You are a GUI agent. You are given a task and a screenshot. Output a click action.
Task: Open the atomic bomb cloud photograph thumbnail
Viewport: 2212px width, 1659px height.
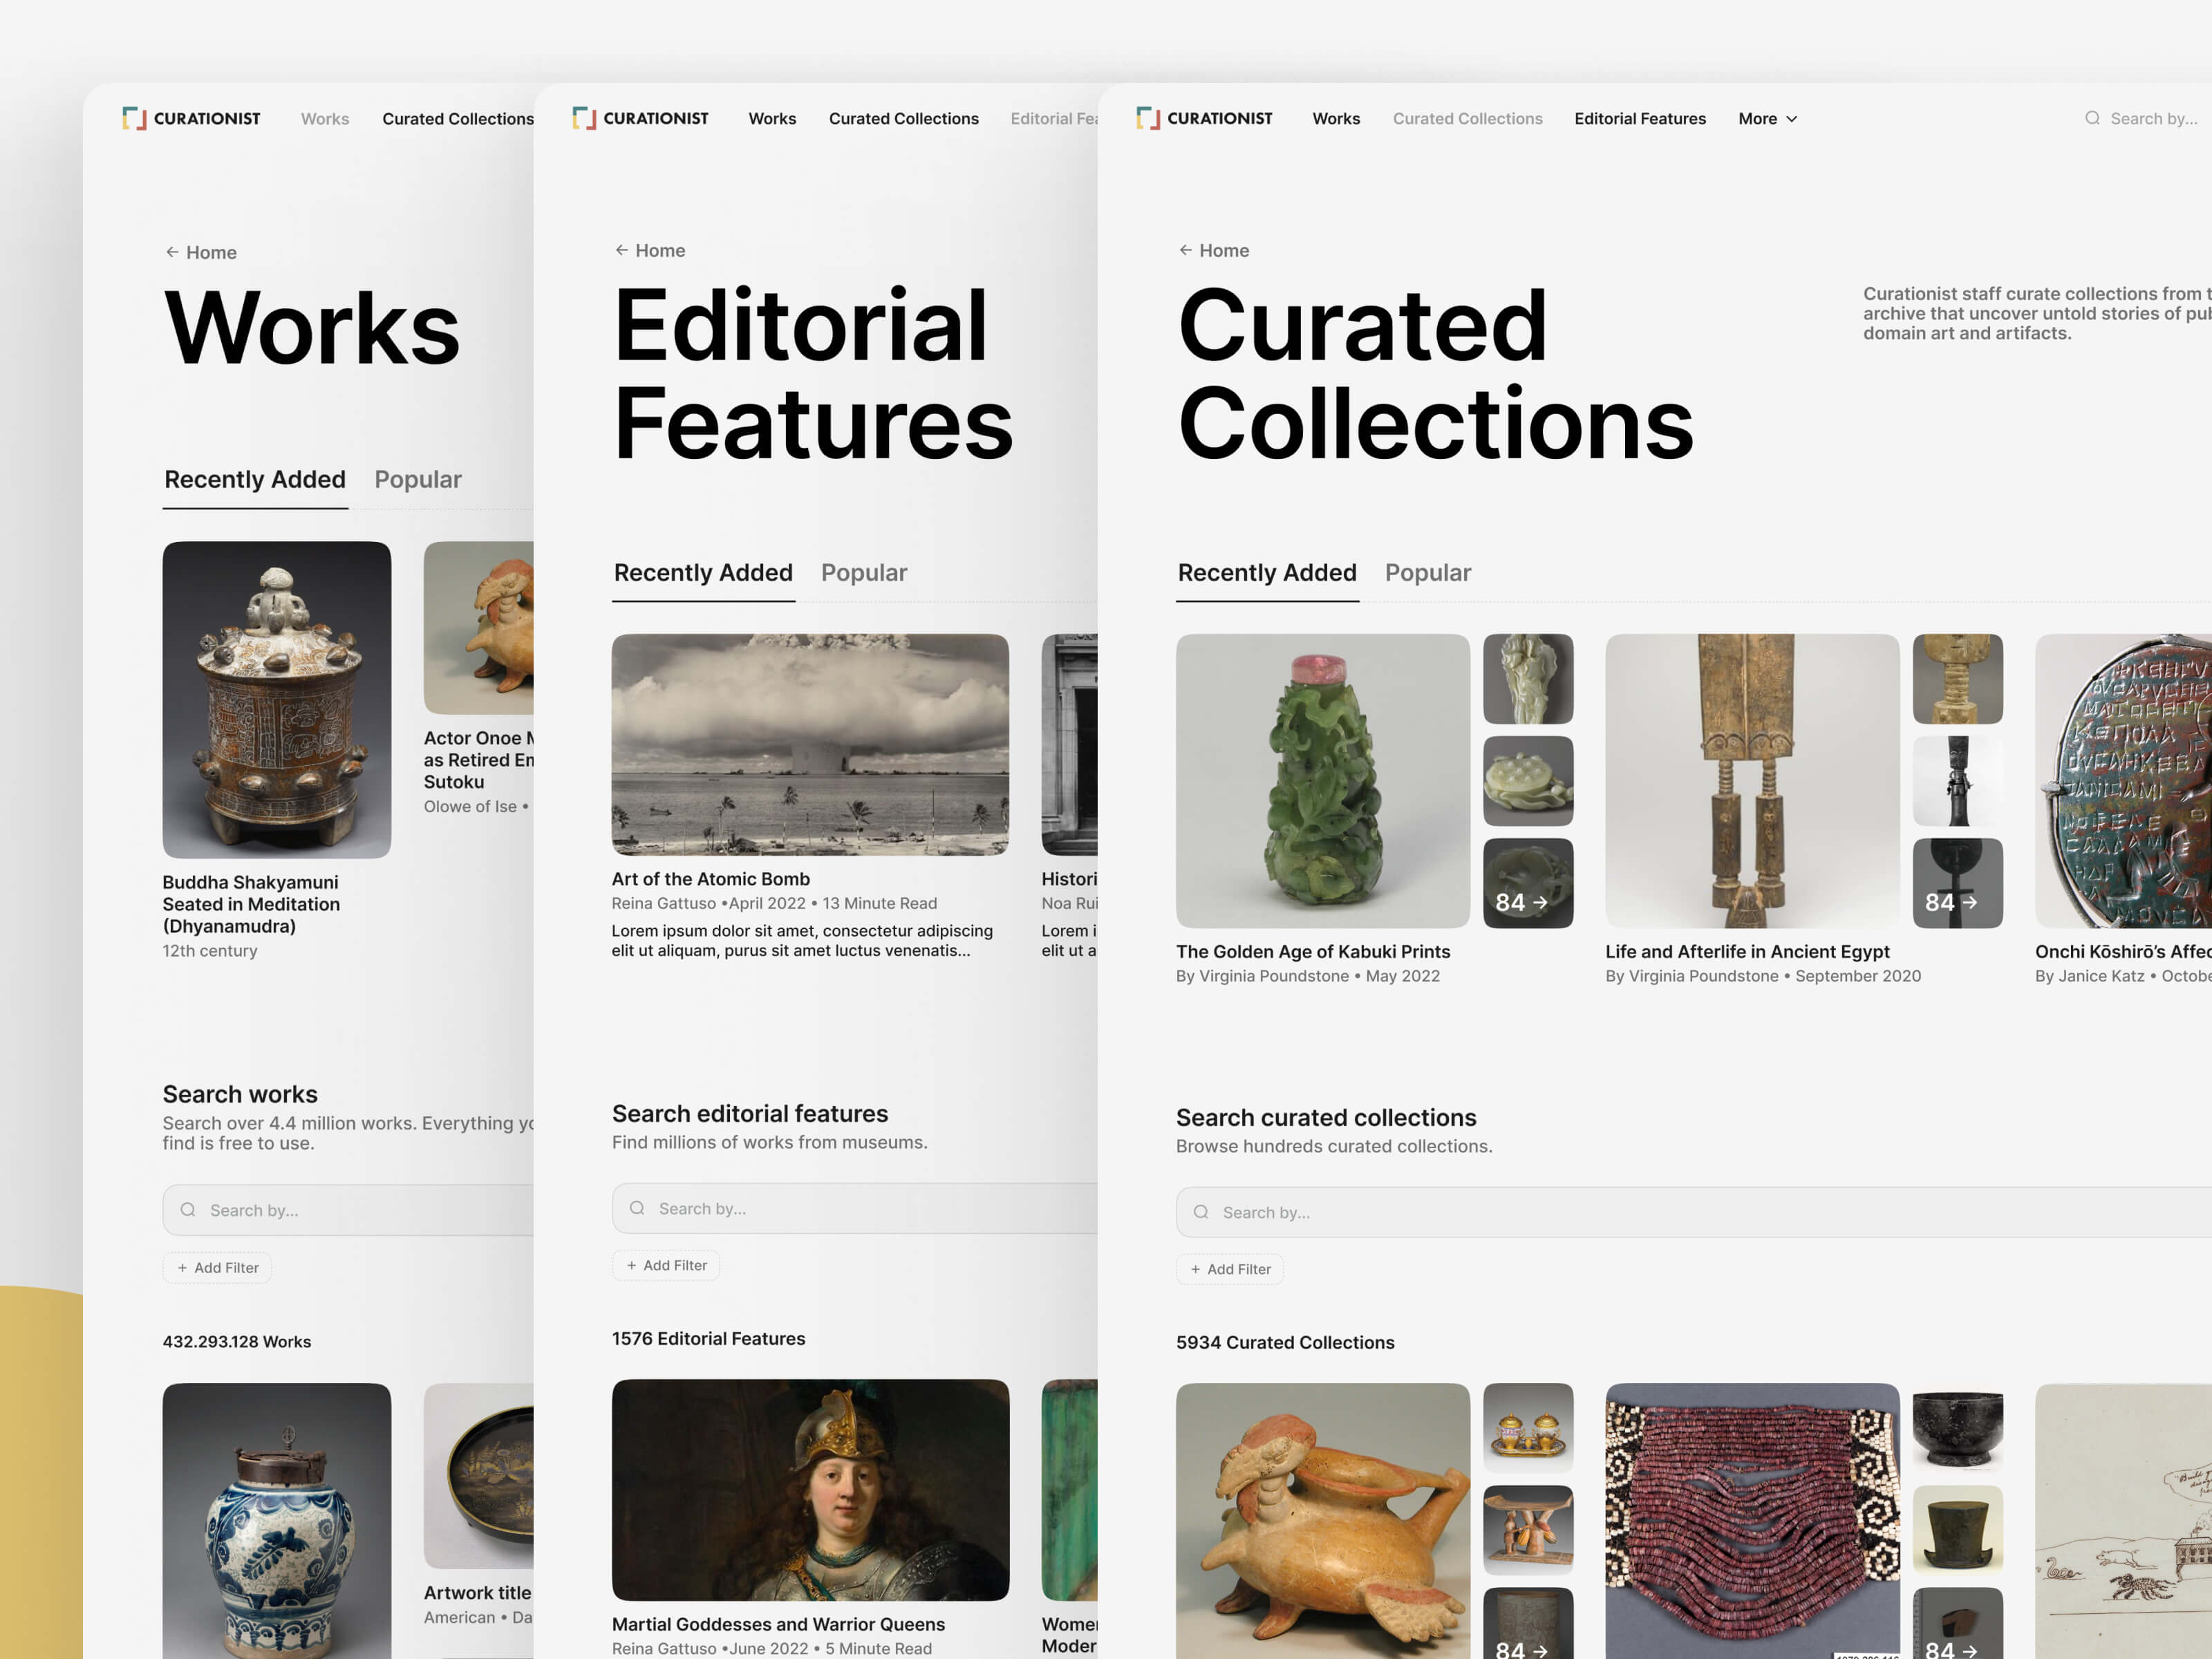click(x=810, y=745)
